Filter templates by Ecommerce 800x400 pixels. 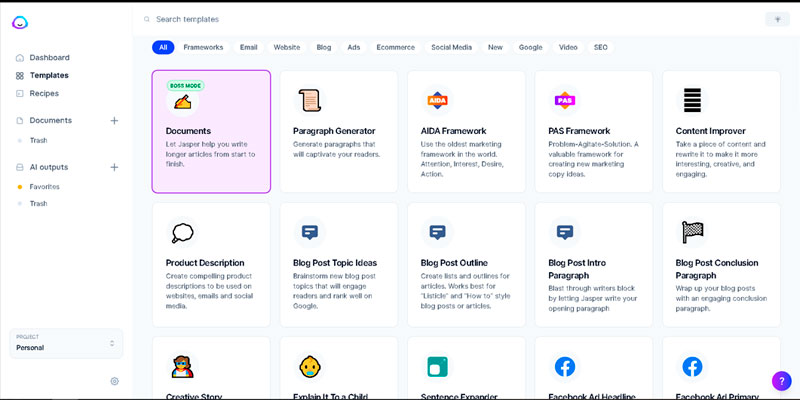[x=395, y=47]
